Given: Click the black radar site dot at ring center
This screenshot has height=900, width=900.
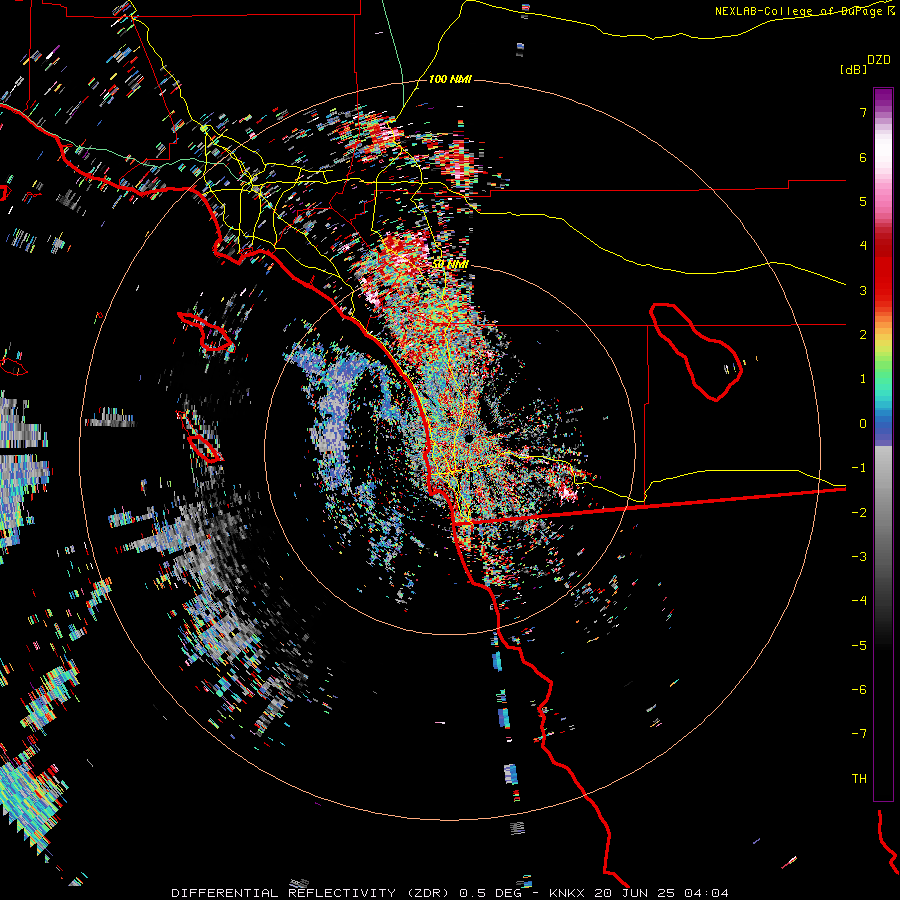Looking at the screenshot, I should [469, 439].
